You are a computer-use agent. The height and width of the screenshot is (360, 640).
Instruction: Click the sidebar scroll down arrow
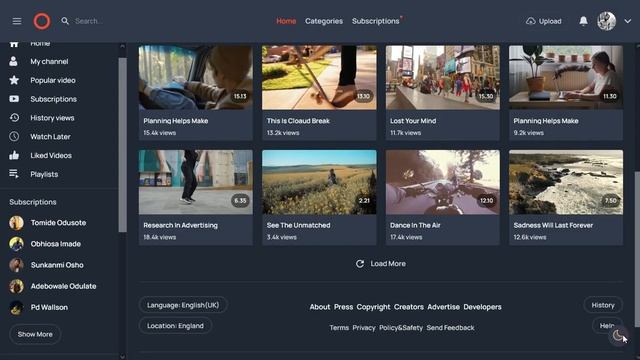point(122,356)
